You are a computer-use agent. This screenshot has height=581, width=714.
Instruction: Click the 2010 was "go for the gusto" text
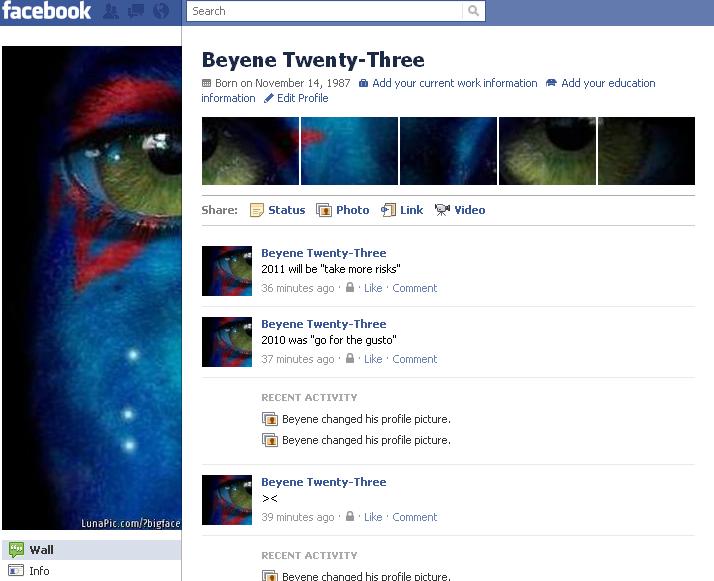tap(329, 340)
